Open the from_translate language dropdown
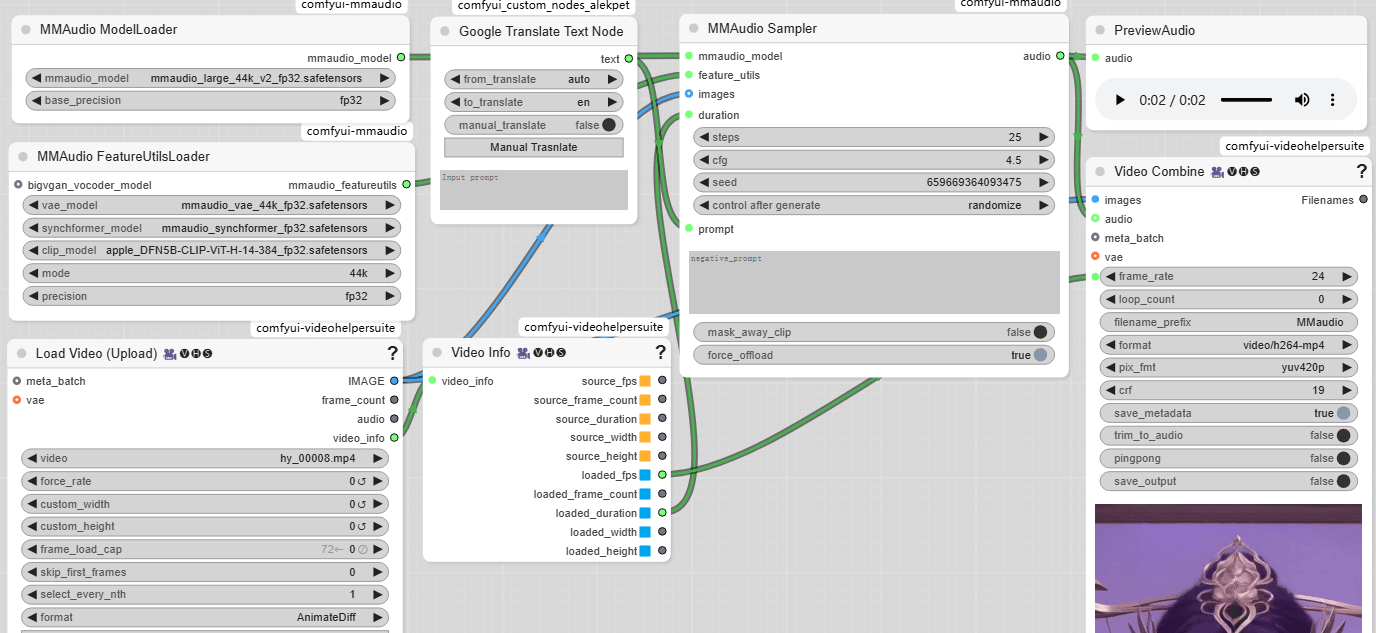Image resolution: width=1376 pixels, height=633 pixels. pos(533,79)
